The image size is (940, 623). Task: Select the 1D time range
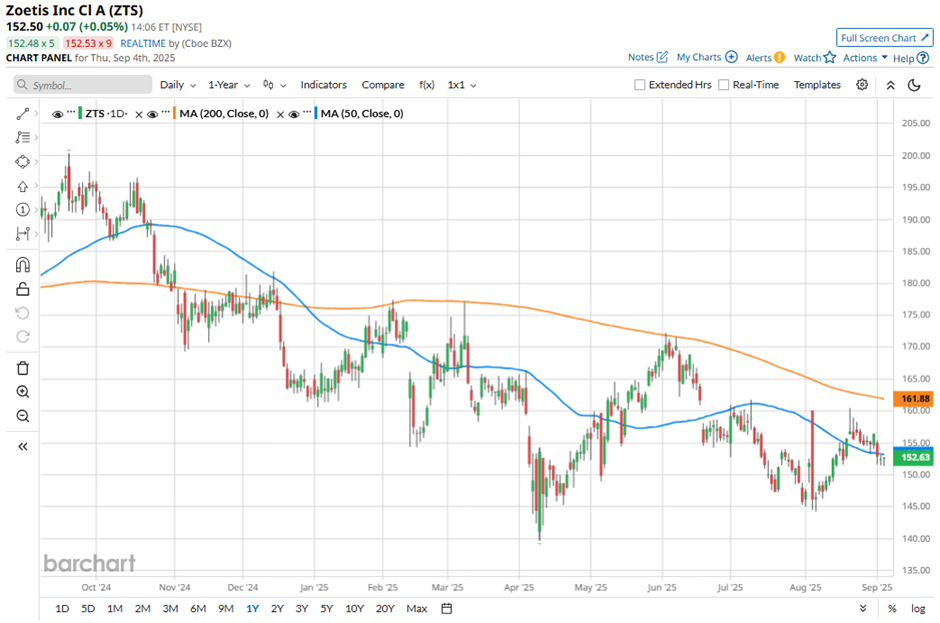[62, 609]
